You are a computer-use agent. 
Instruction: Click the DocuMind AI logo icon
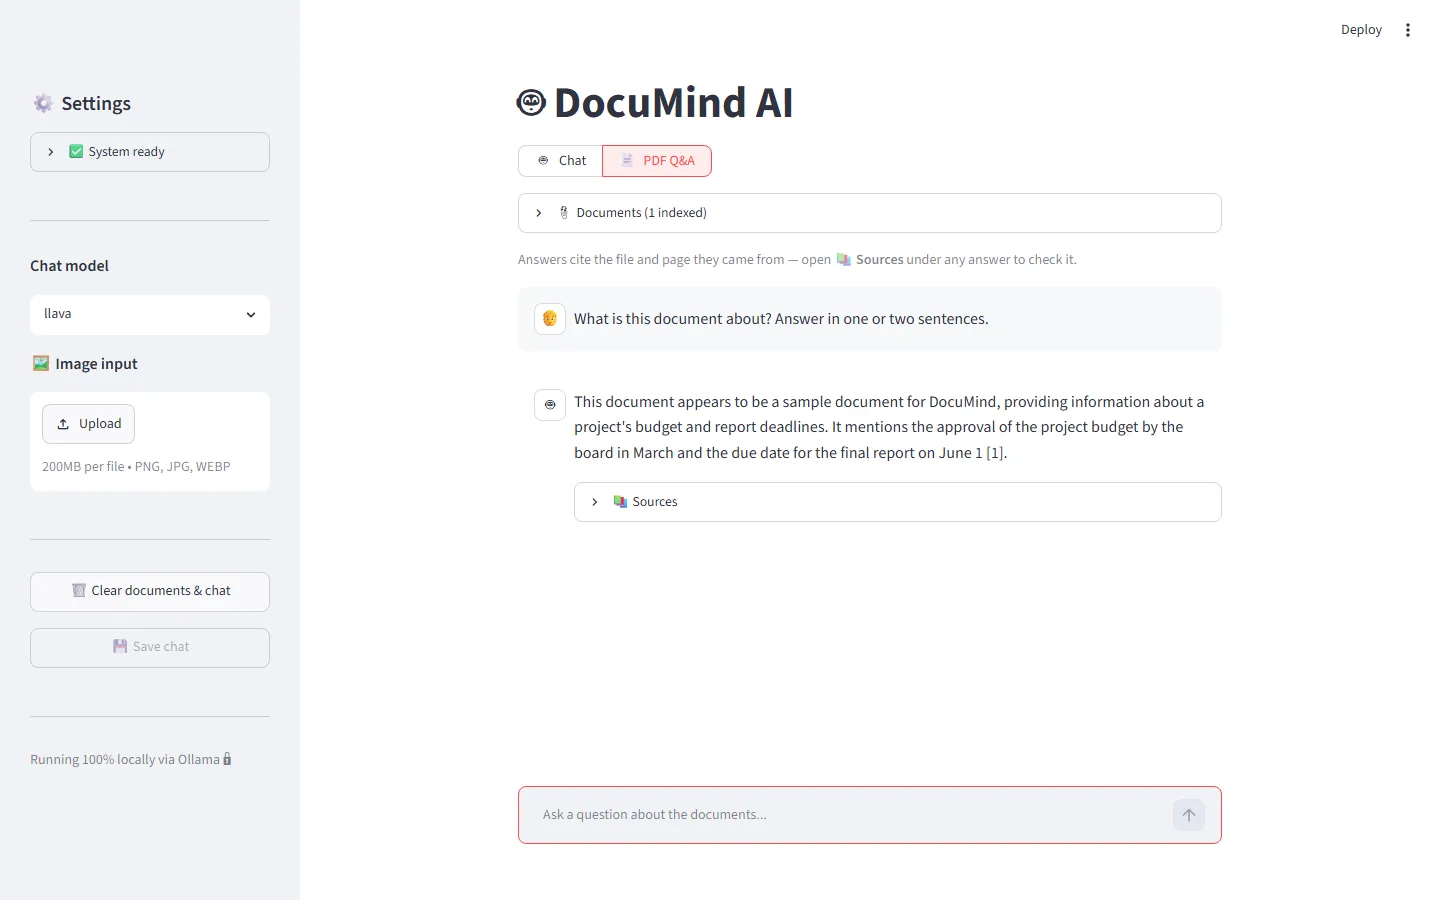click(531, 102)
